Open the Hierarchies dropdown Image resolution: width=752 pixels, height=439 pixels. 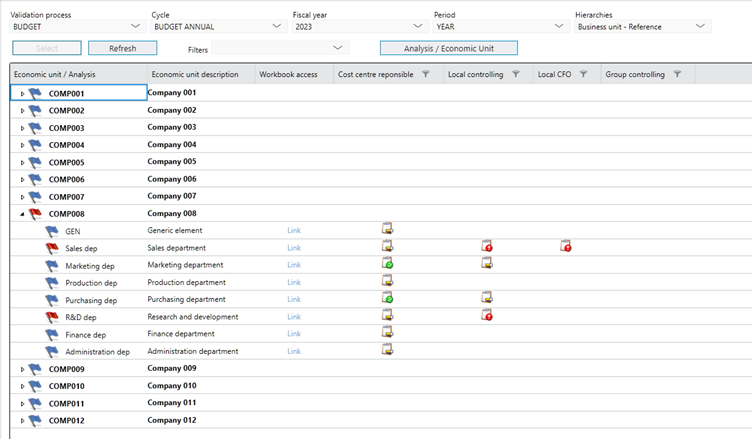tap(699, 27)
